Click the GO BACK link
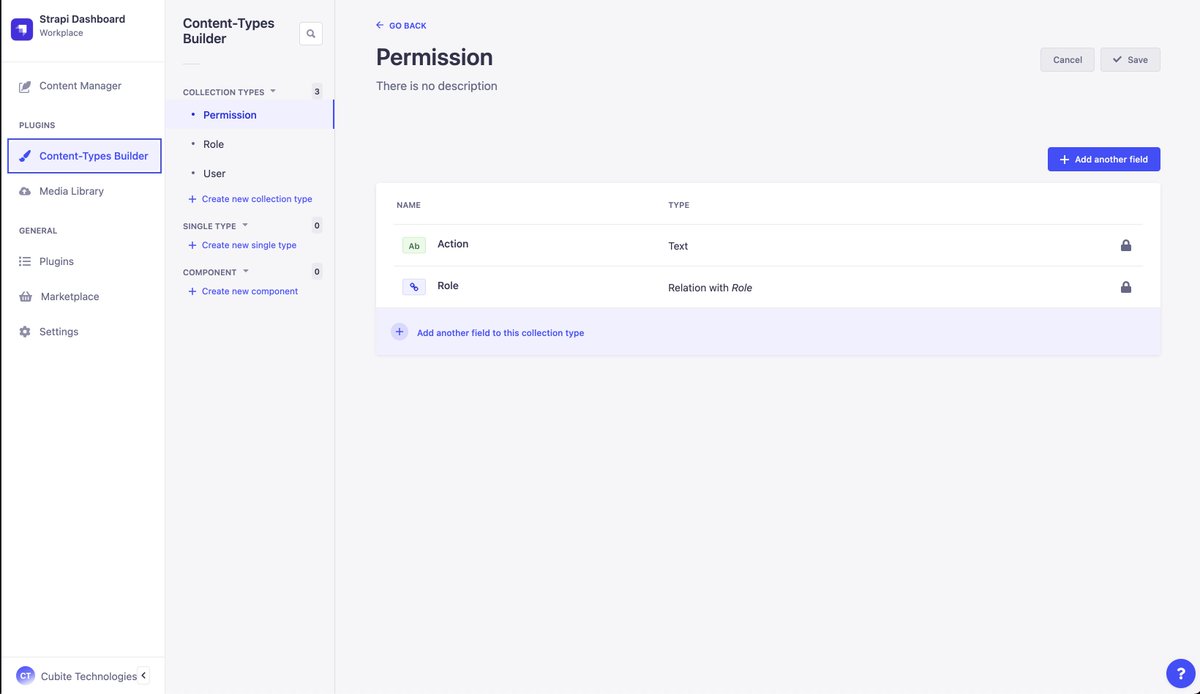This screenshot has width=1200, height=694. point(401,25)
